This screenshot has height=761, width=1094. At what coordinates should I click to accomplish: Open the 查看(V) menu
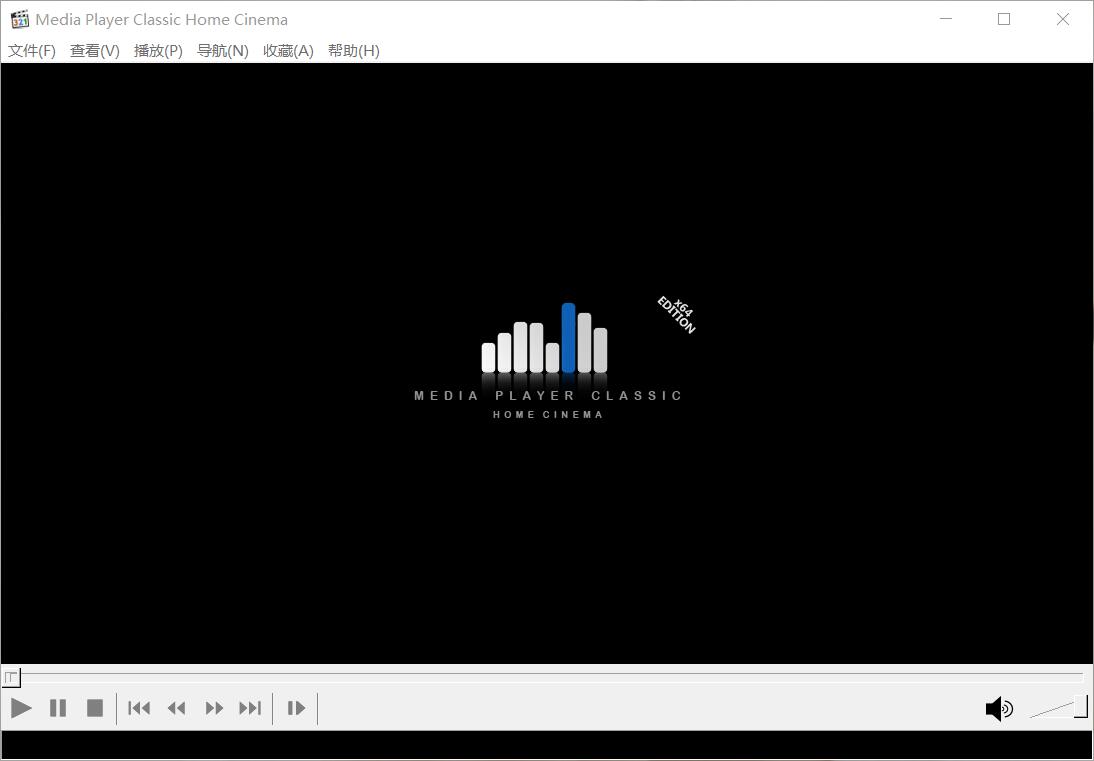pyautogui.click(x=95, y=51)
